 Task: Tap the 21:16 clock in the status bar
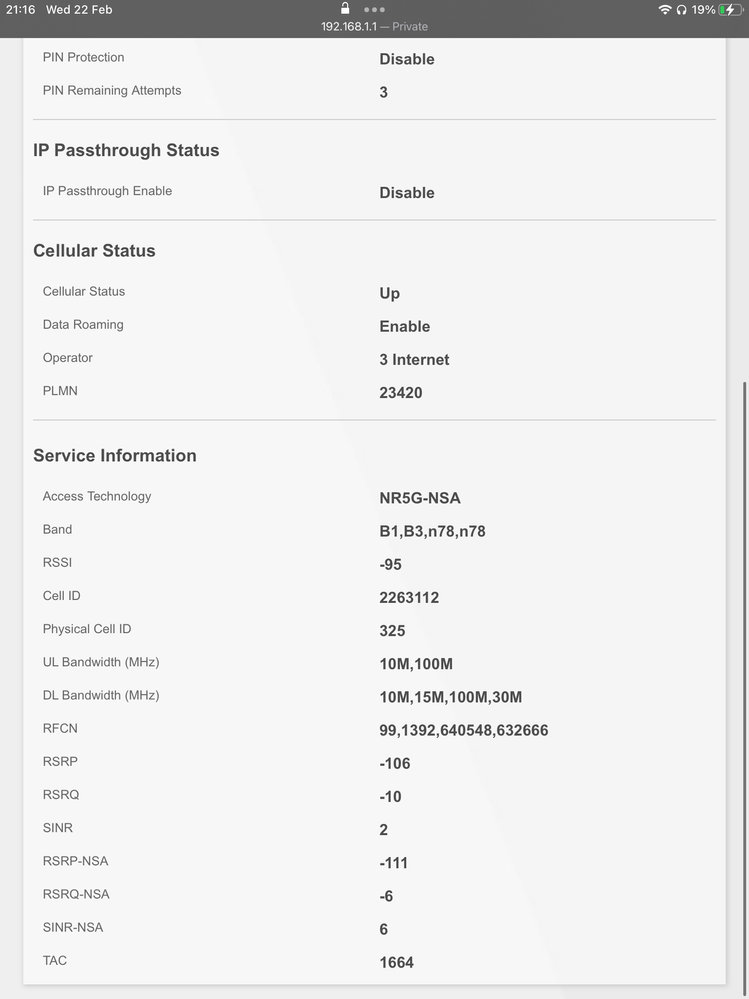(21, 10)
